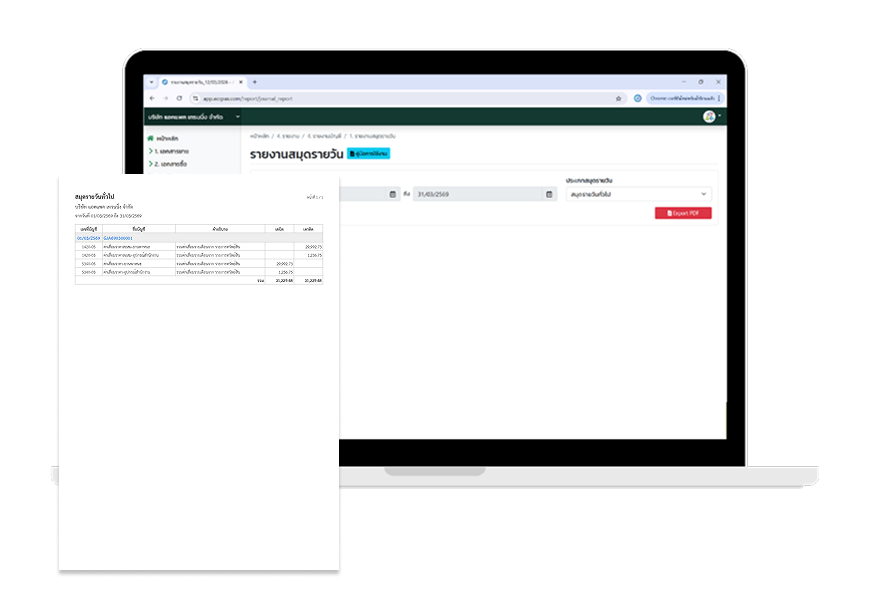870x595 pixels.
Task: Expand the sidebar item 2. เอกสารซื้อ
Action: (x=168, y=164)
